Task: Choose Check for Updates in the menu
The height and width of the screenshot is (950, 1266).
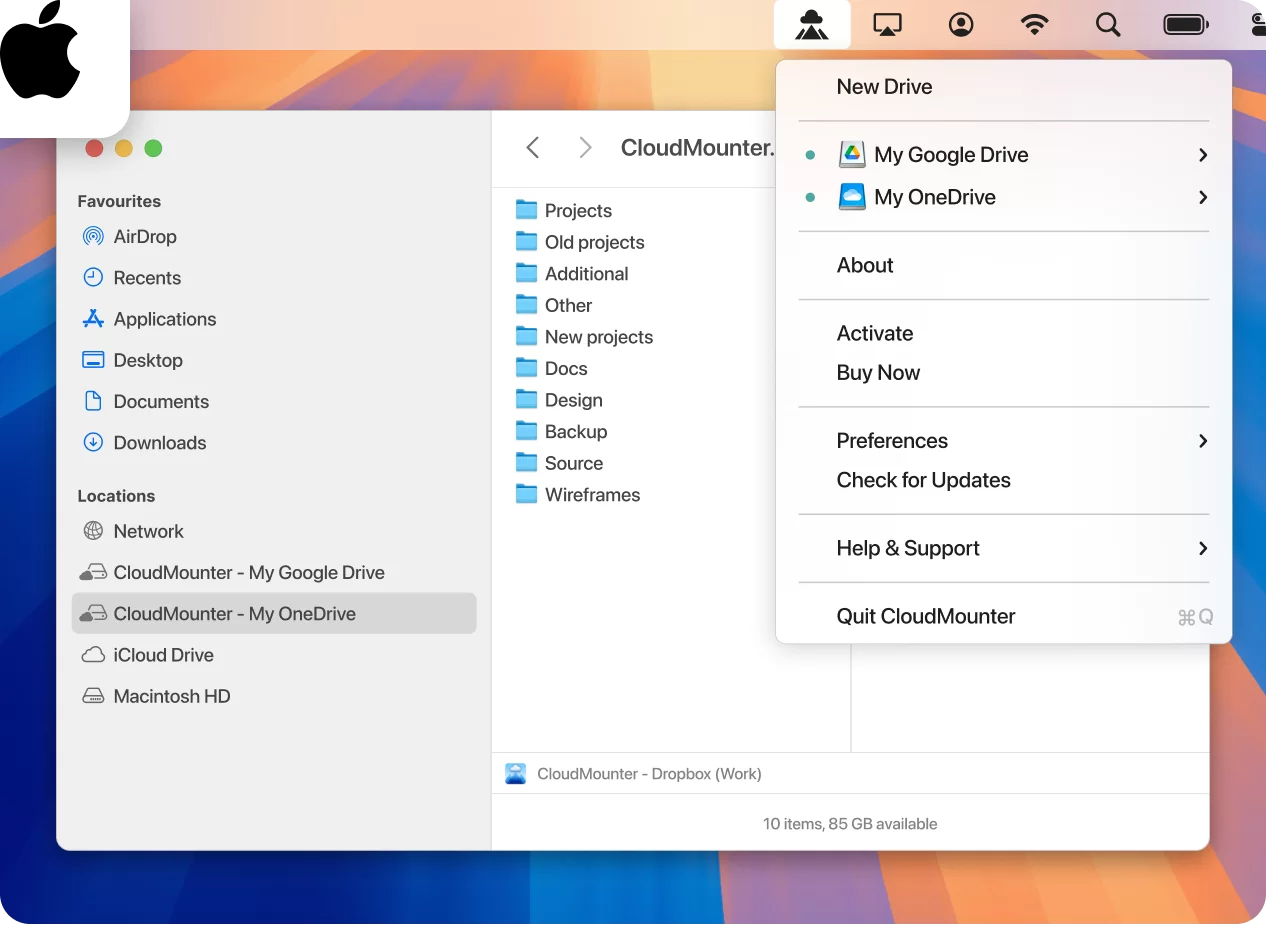Action: [923, 480]
